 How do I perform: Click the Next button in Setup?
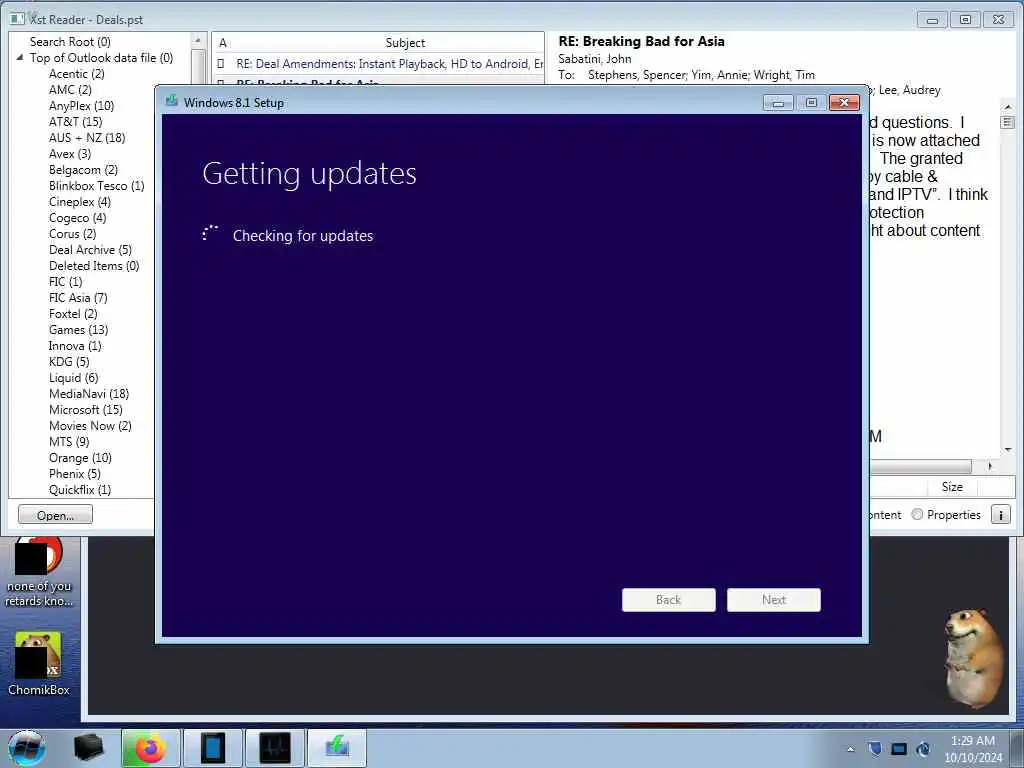774,600
